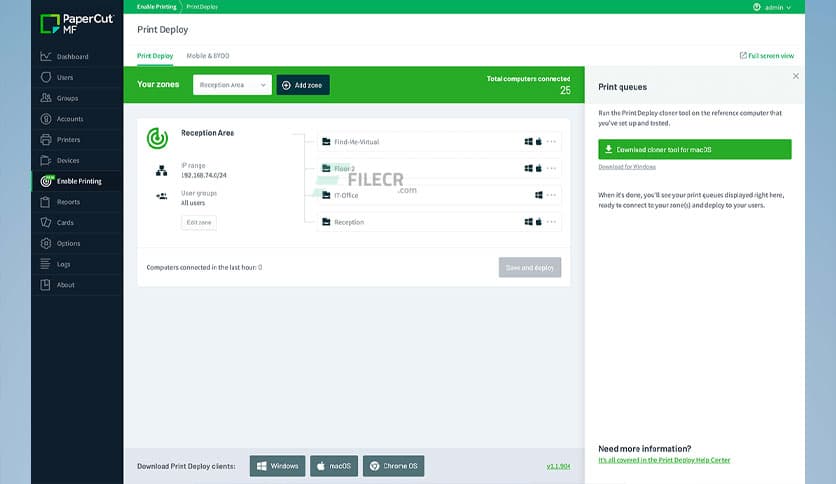The width and height of the screenshot is (836, 484).
Task: Open more options for Floor 2 queue
Action: (x=551, y=168)
